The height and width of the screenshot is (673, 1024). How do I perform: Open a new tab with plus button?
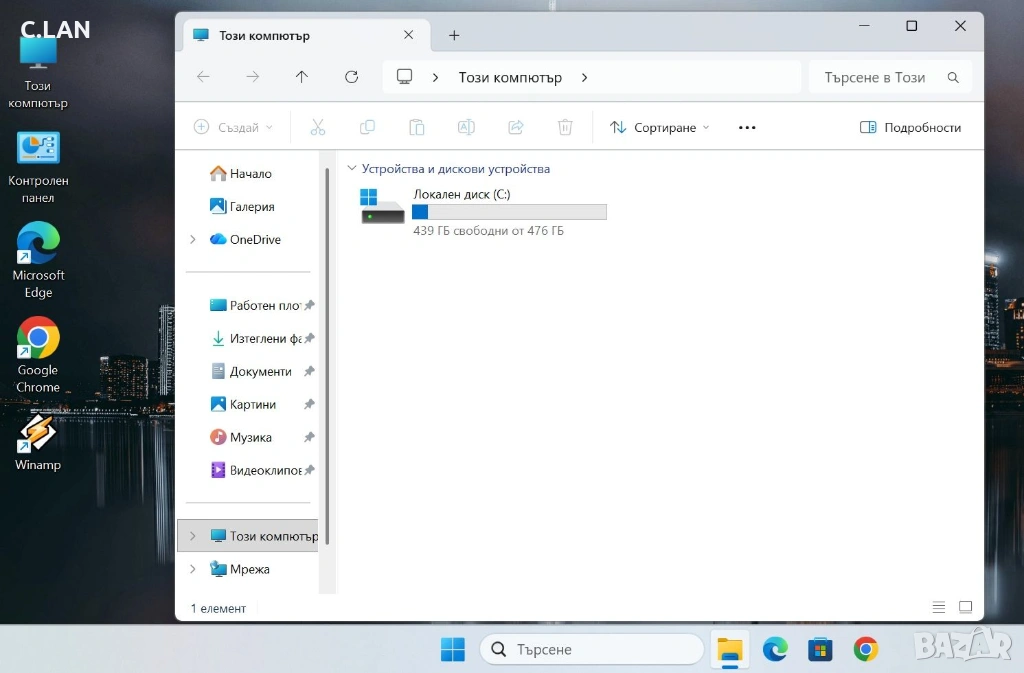(x=454, y=35)
